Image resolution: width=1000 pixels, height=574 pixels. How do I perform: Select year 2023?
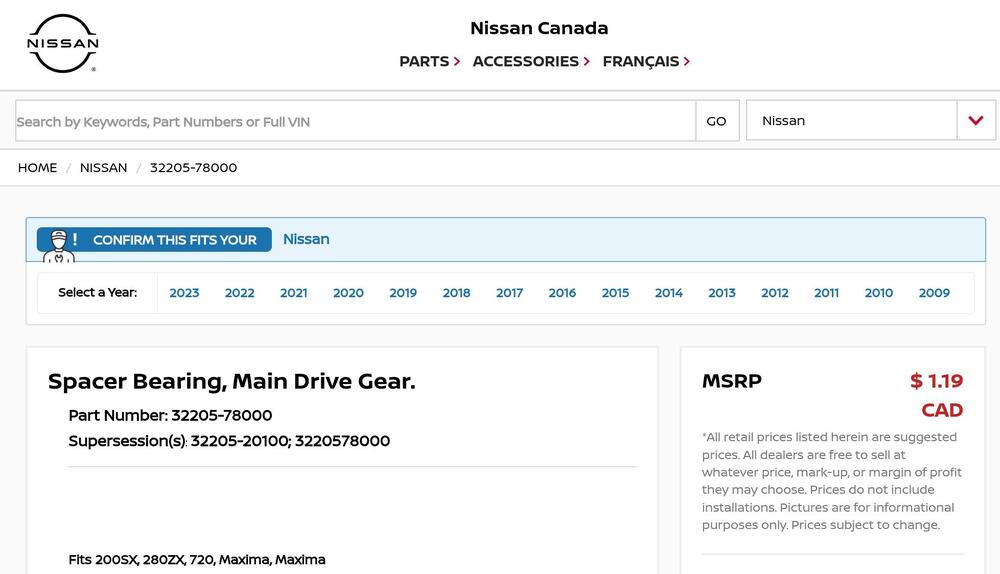(184, 293)
